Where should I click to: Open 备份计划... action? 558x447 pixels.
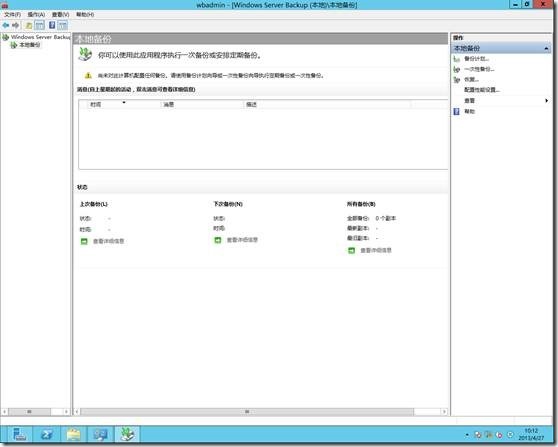pos(476,59)
